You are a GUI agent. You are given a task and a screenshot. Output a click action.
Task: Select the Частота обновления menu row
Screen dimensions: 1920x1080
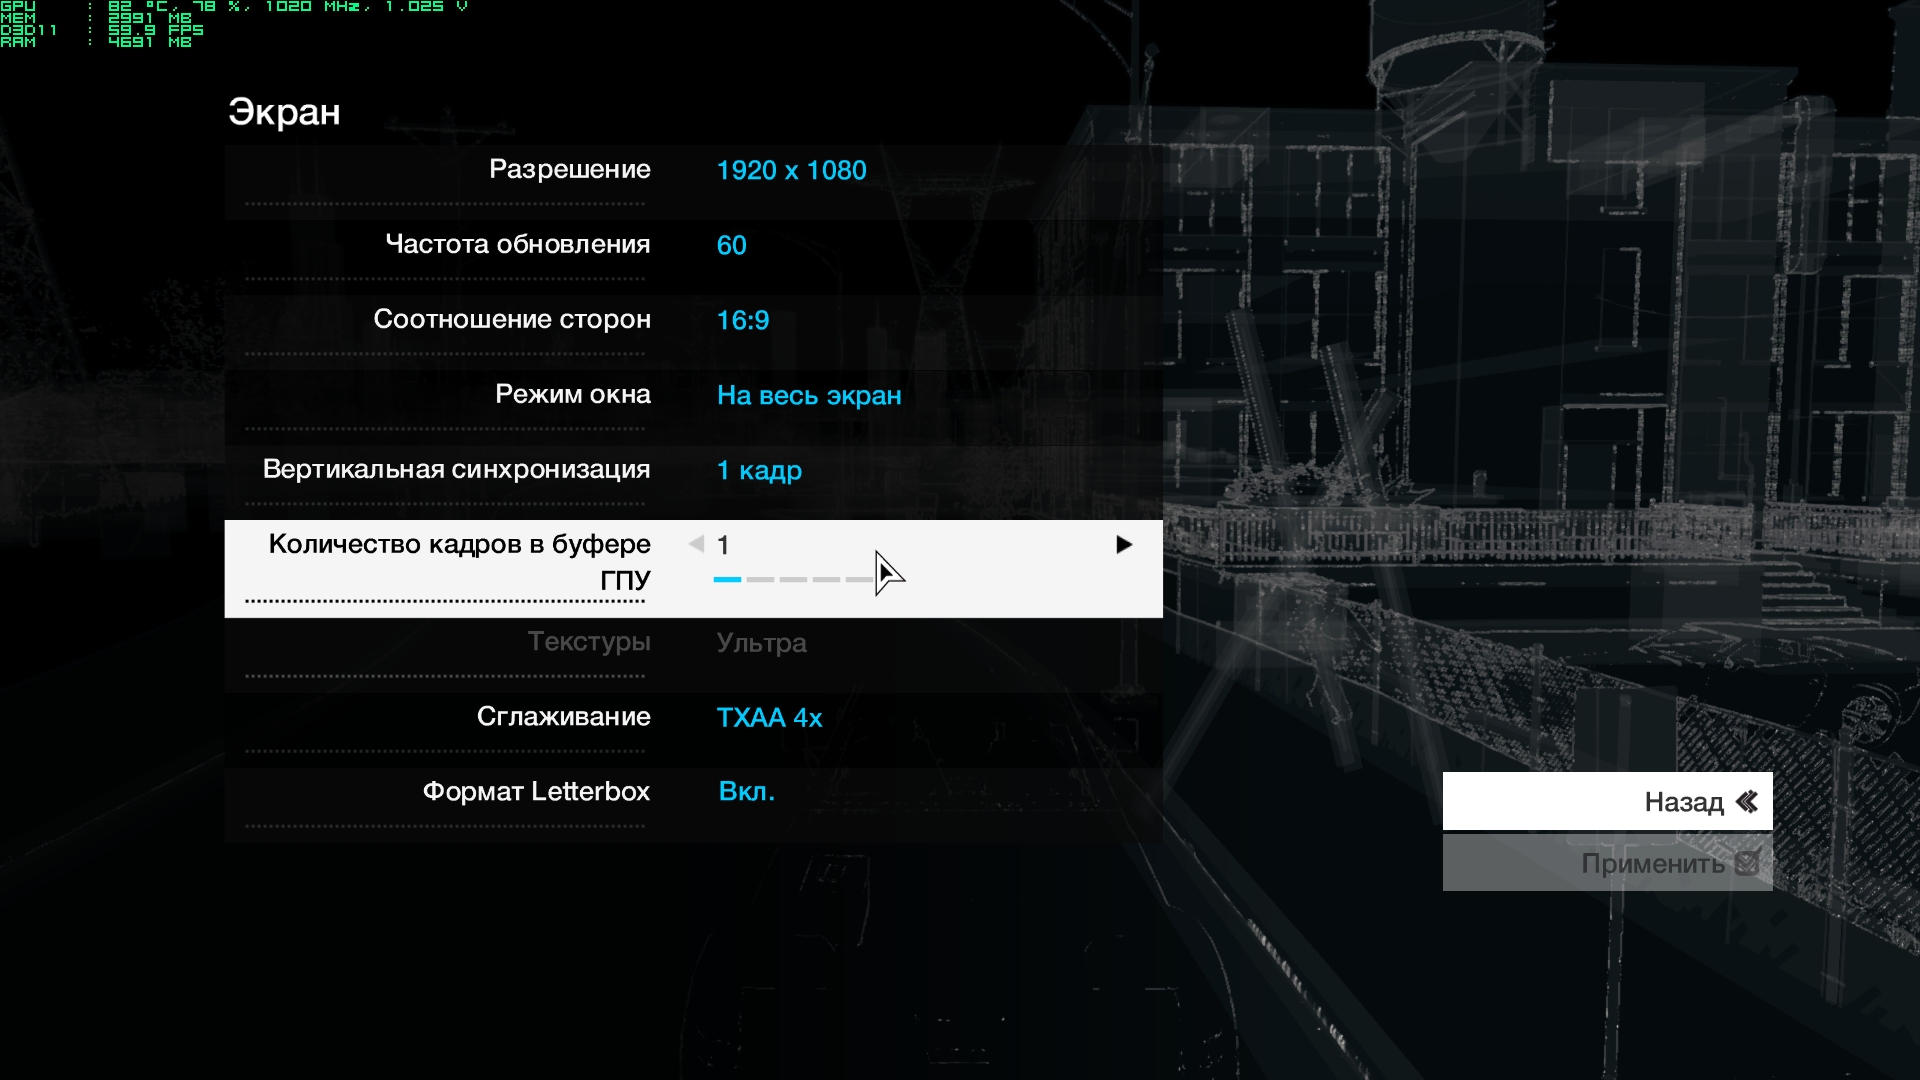pyautogui.click(x=517, y=245)
